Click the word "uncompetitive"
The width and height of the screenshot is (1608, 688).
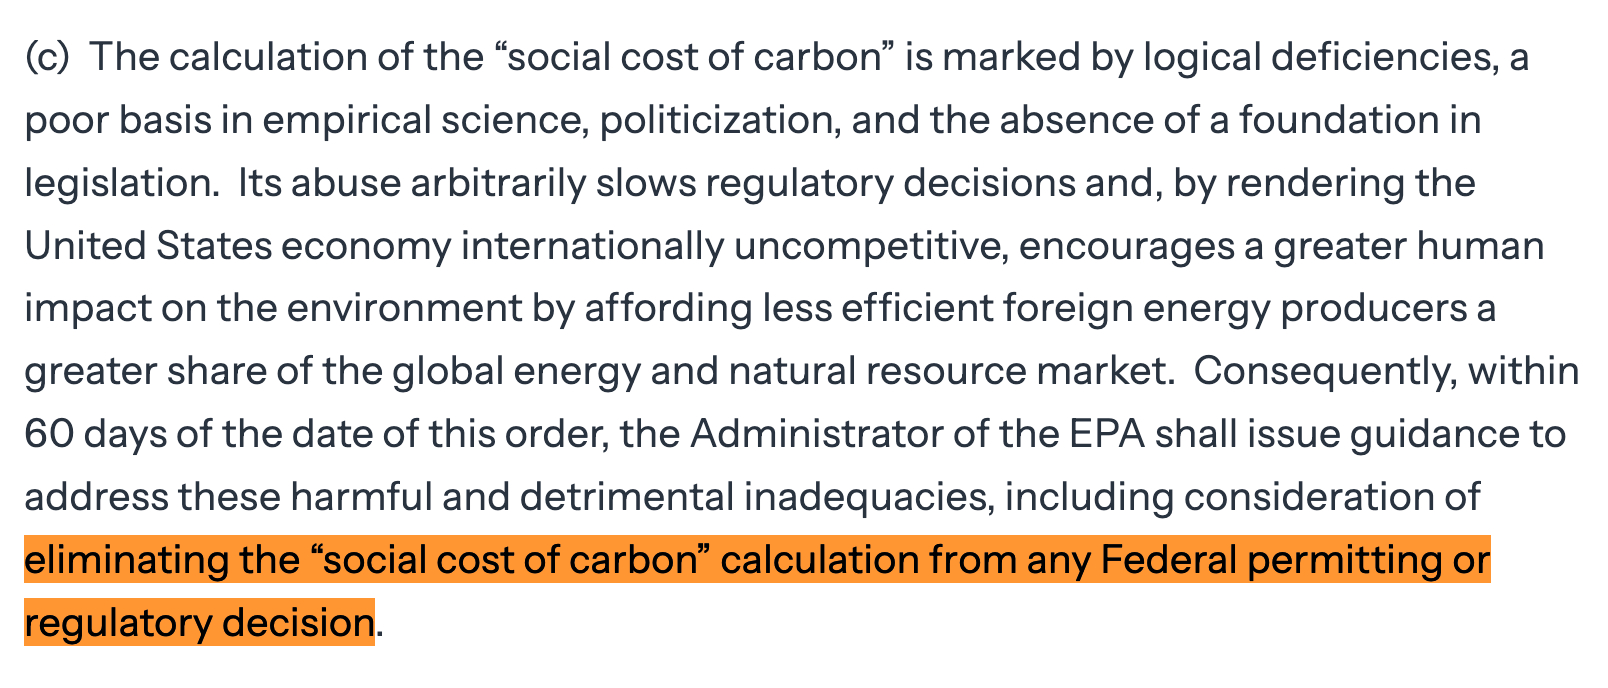coord(870,246)
